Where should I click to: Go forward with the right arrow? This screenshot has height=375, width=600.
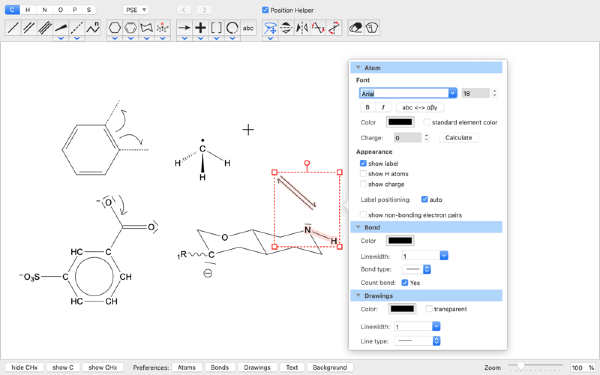coord(204,10)
